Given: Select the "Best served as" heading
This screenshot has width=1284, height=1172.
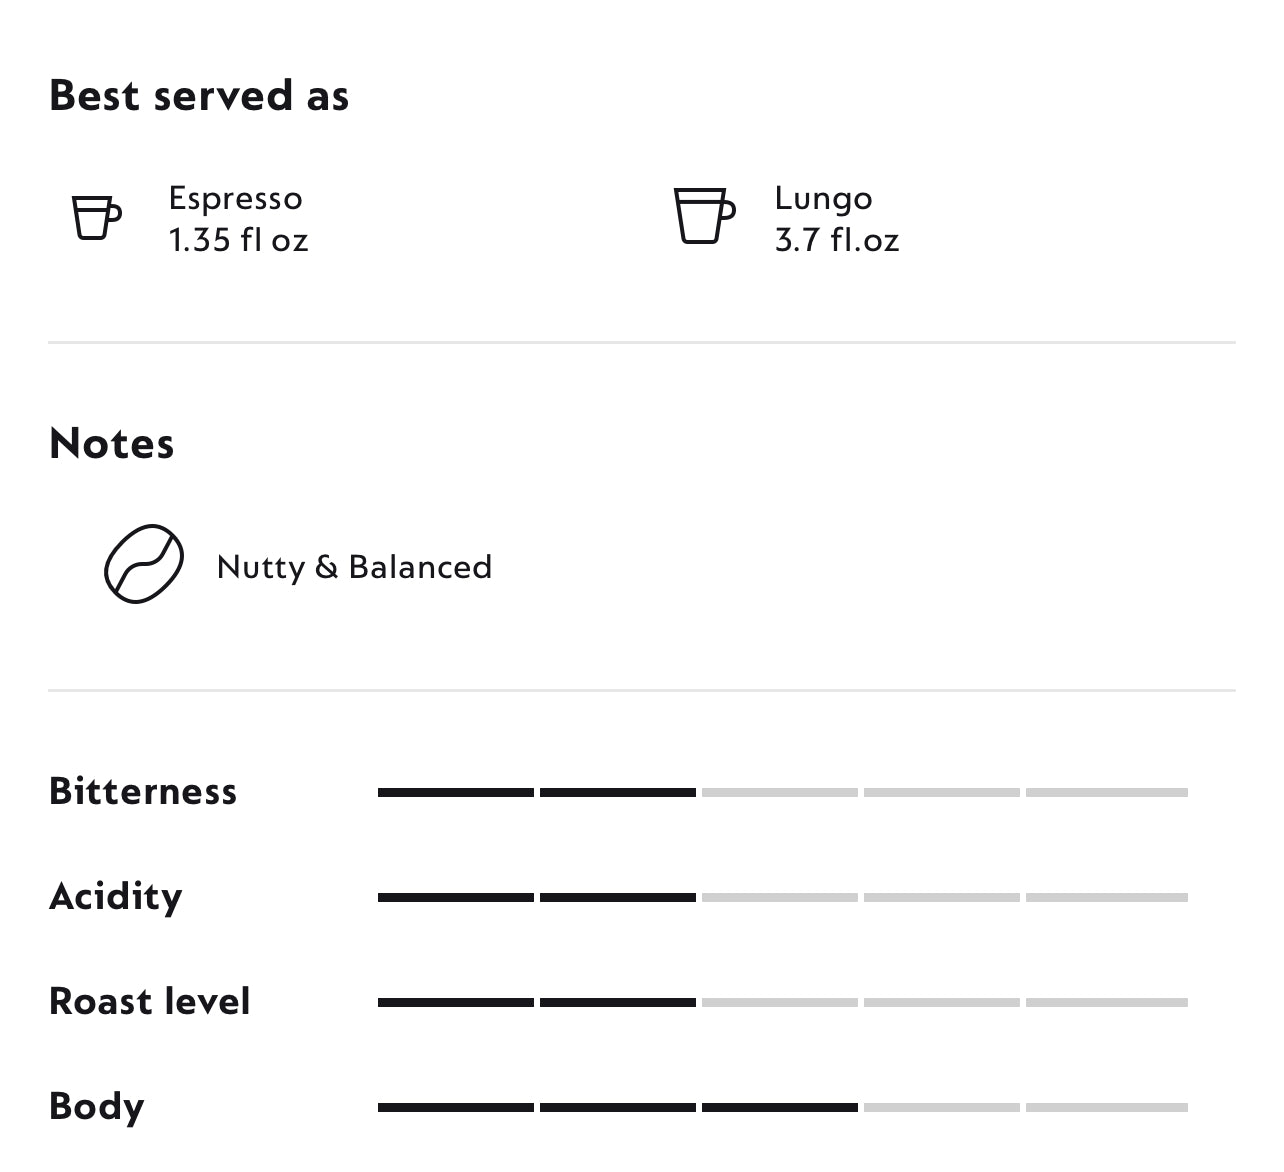Looking at the screenshot, I should (x=199, y=96).
